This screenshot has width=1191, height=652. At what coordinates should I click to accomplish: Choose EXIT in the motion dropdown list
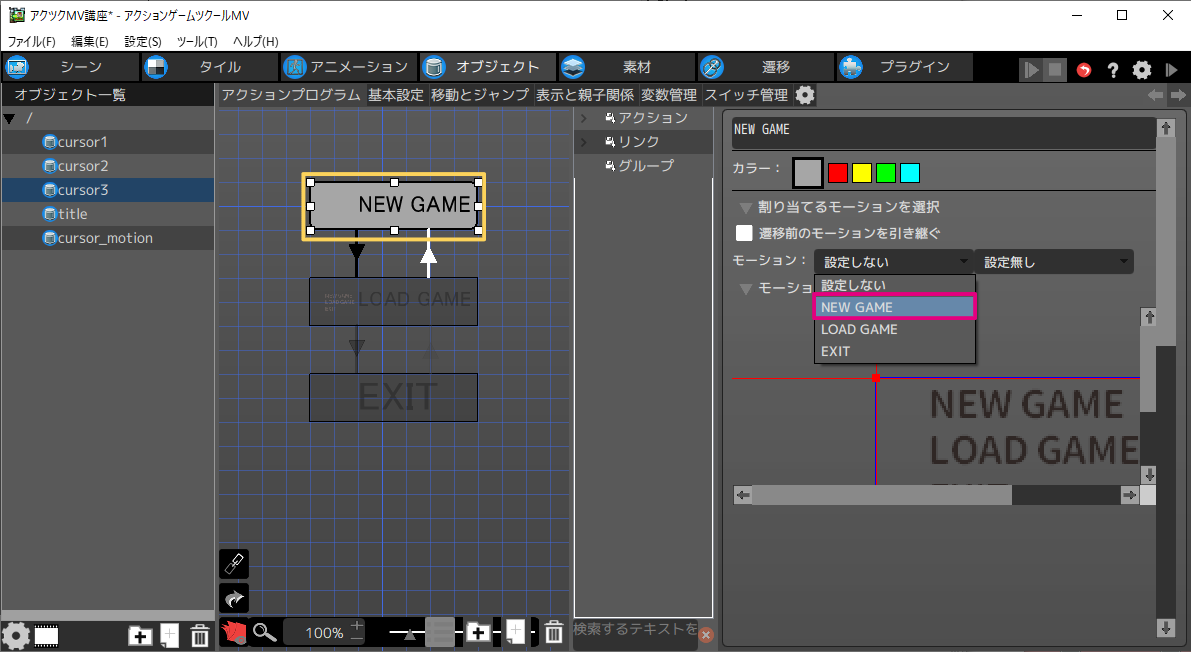(835, 351)
